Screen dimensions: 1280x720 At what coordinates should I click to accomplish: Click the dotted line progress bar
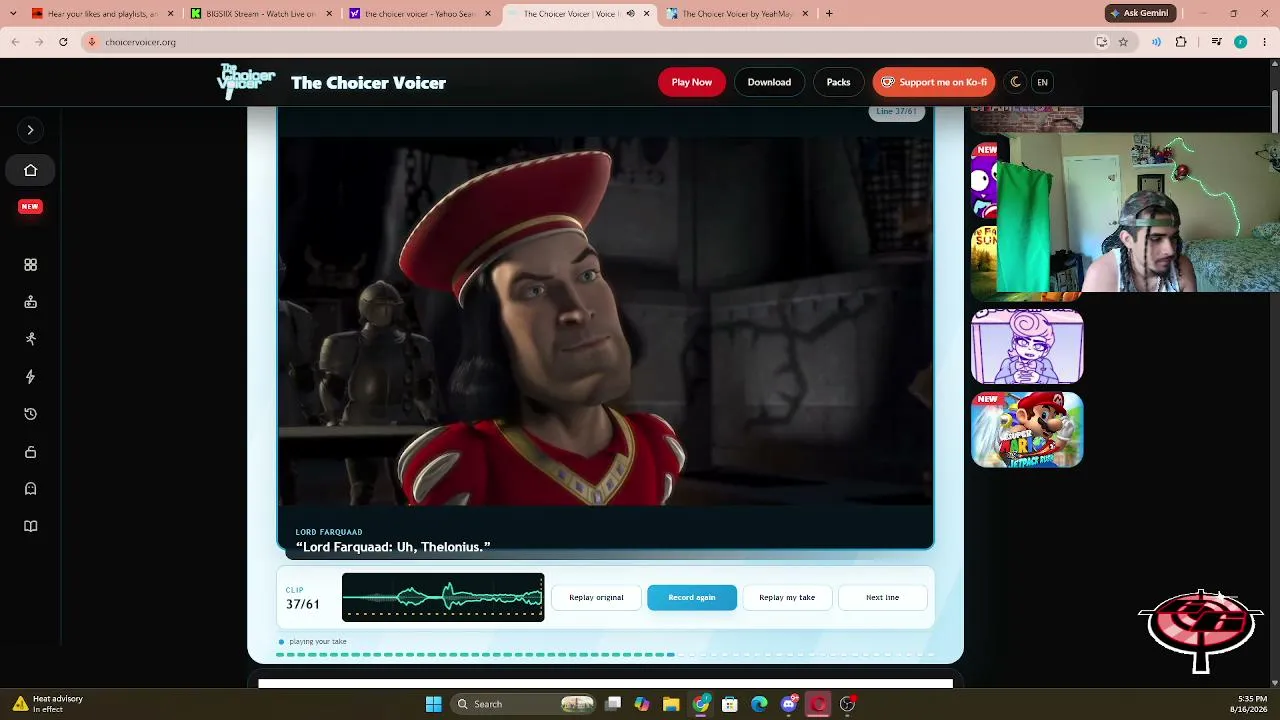[x=605, y=655]
